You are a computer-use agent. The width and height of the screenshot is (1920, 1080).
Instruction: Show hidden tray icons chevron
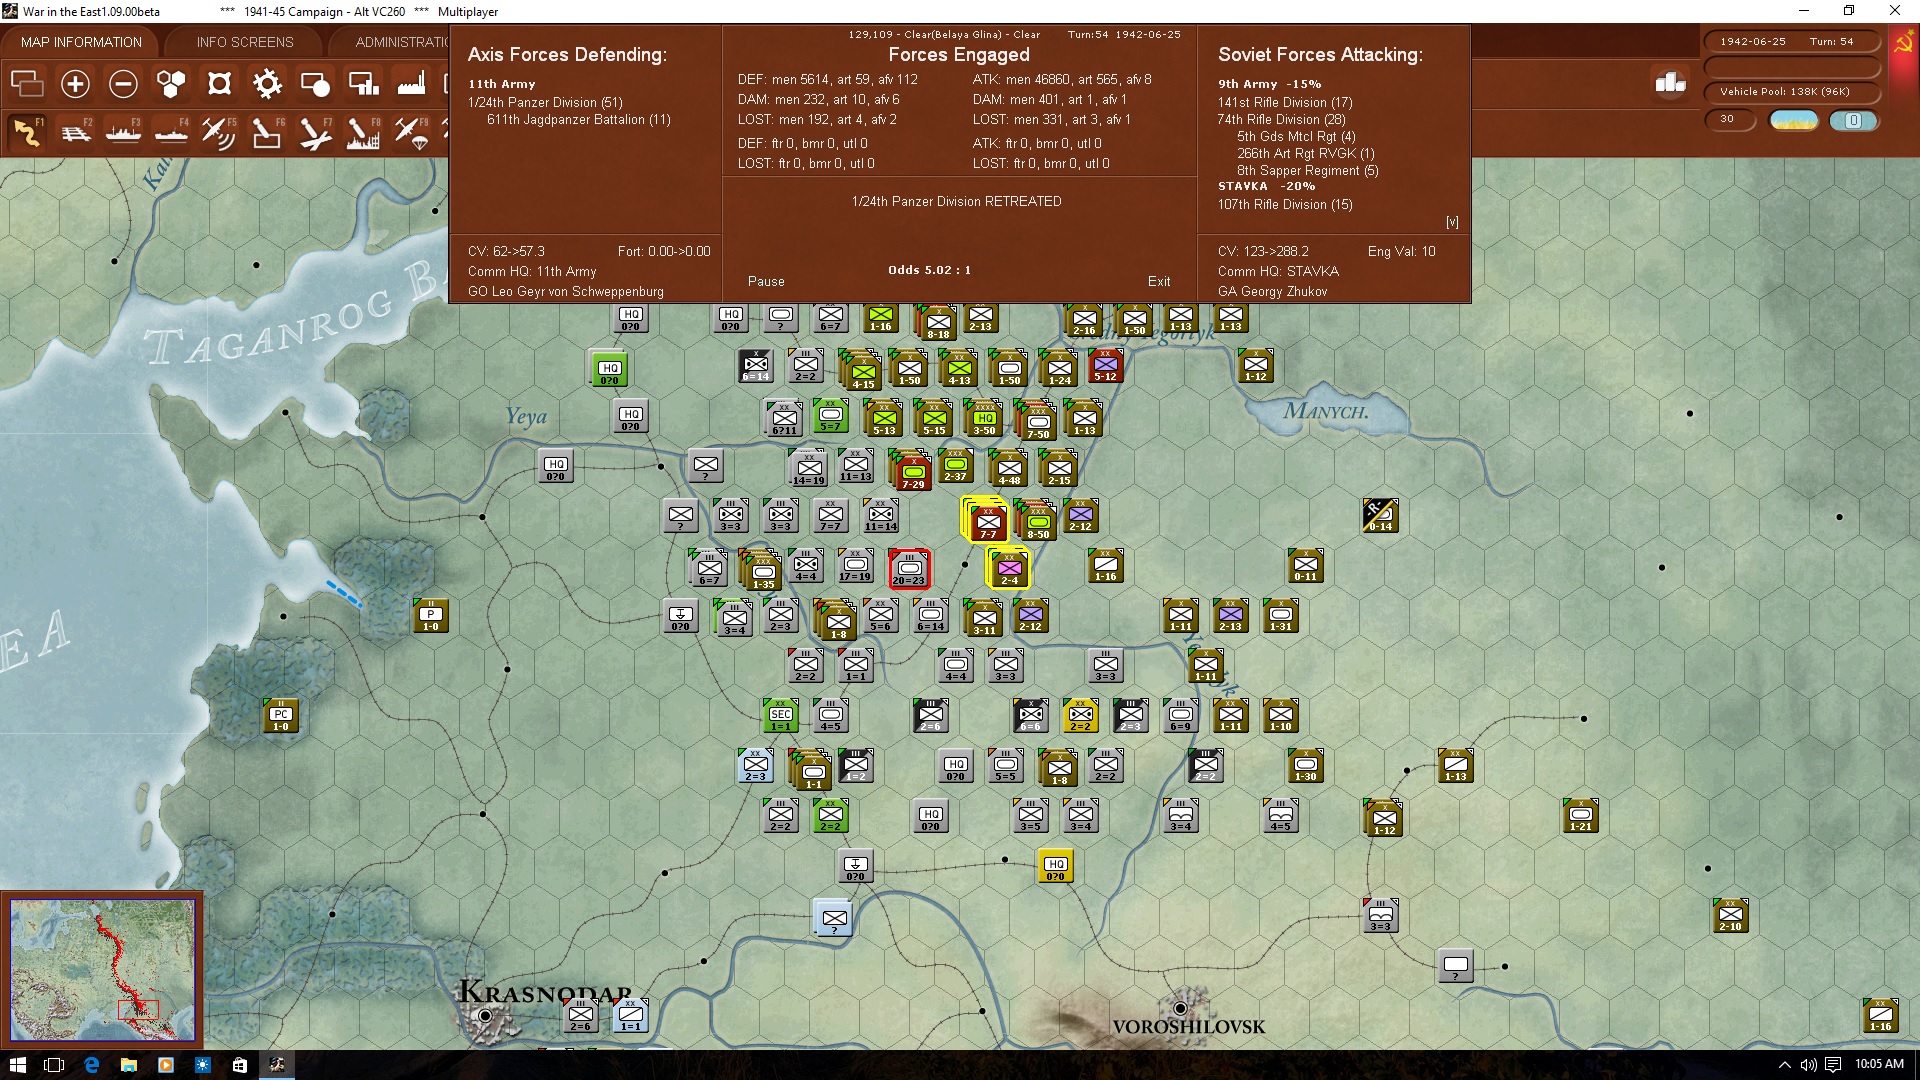[x=1784, y=1065]
